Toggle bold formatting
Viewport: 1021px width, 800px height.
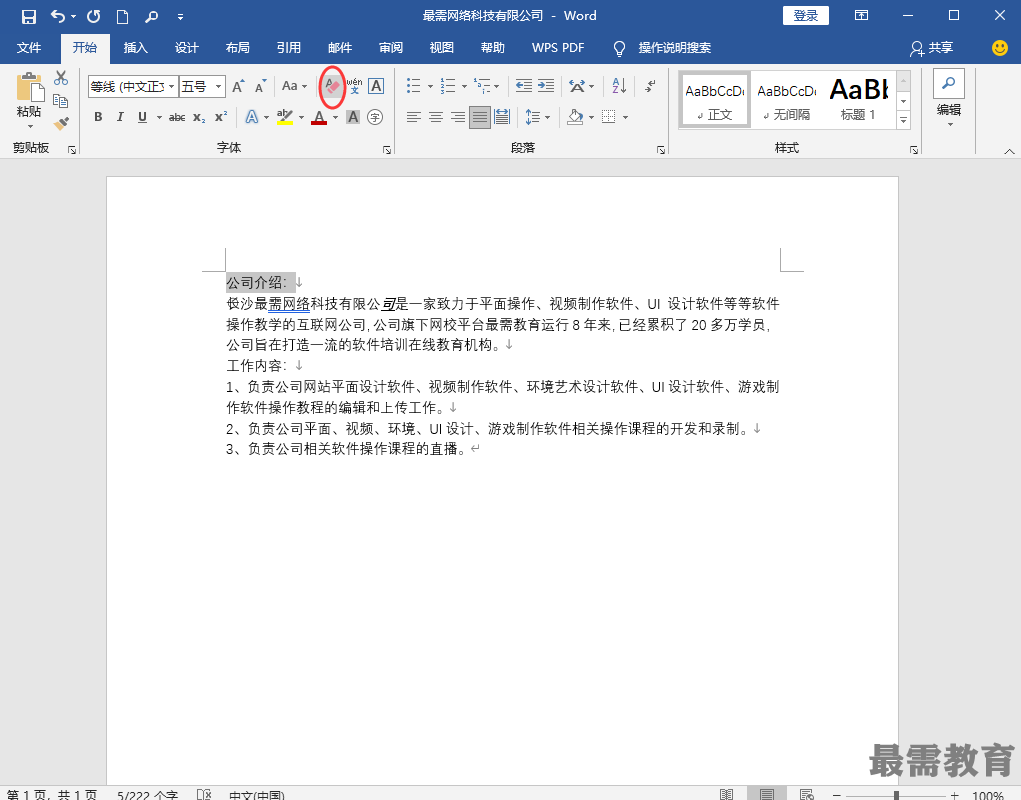click(98, 117)
